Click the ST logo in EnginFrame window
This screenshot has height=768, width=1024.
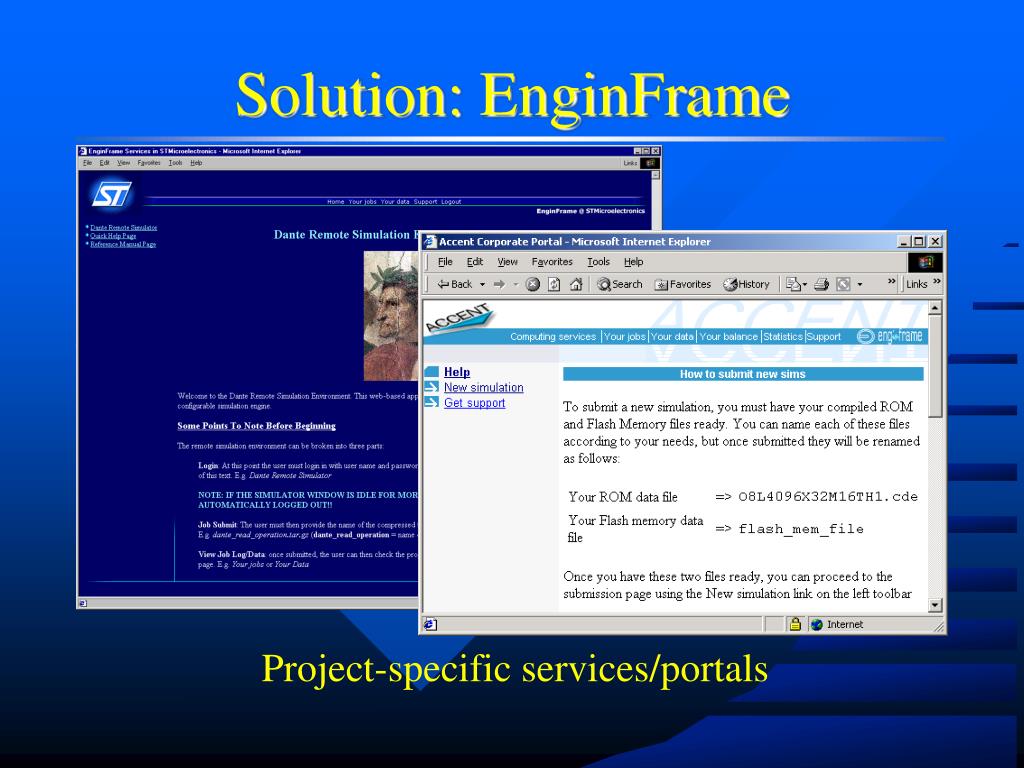point(112,194)
